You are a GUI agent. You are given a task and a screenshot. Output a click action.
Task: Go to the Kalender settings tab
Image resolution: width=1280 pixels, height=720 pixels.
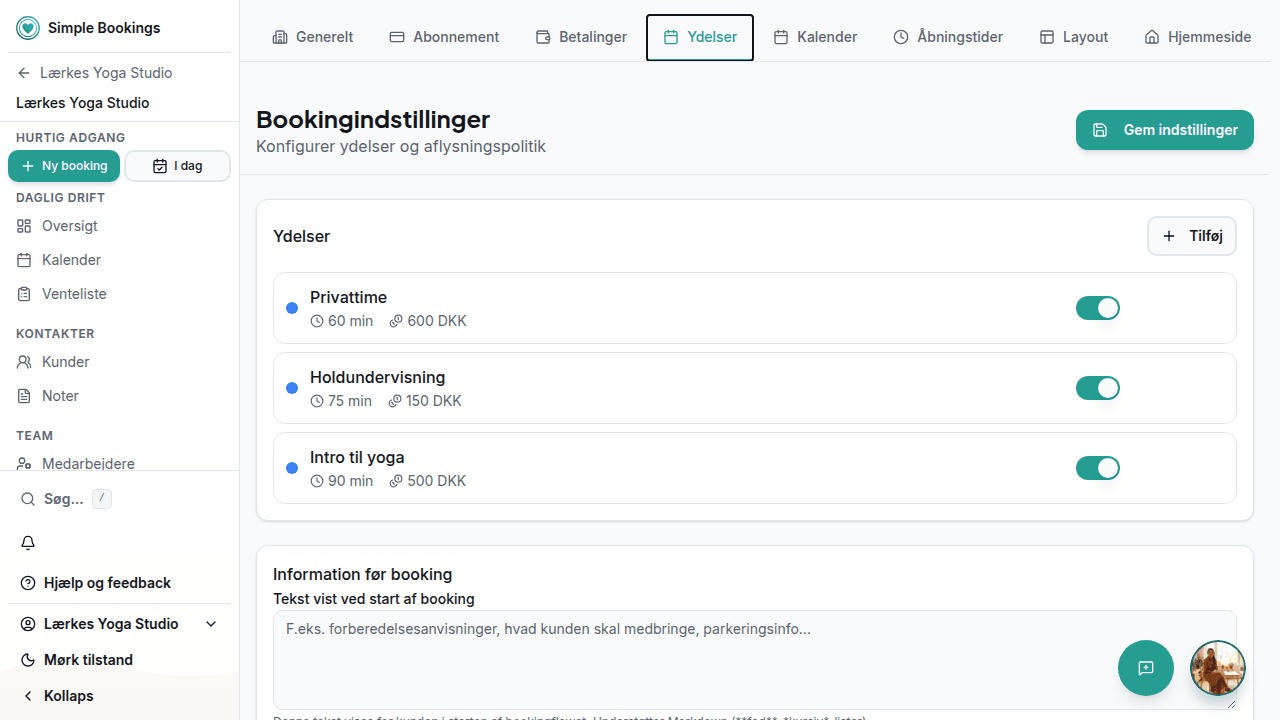pos(815,37)
